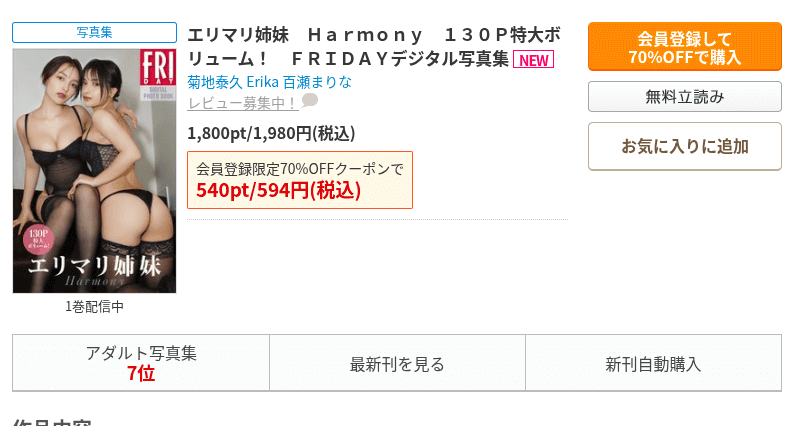The image size is (799, 426).
Task: Click the review speech bubble icon
Action: coord(310,101)
